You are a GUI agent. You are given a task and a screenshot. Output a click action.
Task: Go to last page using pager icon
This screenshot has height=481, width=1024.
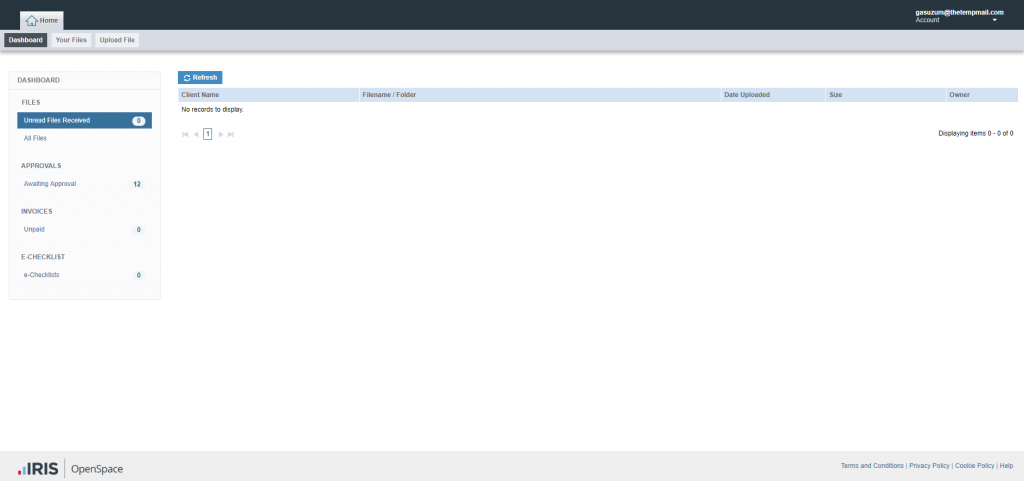pos(231,134)
